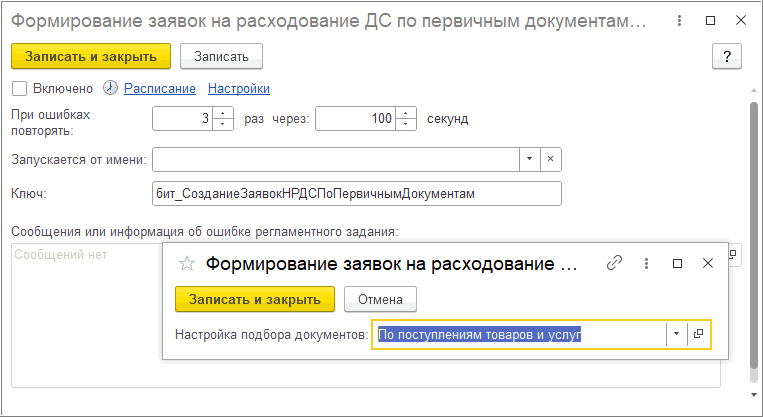Viewport: 763px width, 417px height.
Task: Clear the Запускается от имени field
Action: [x=551, y=159]
